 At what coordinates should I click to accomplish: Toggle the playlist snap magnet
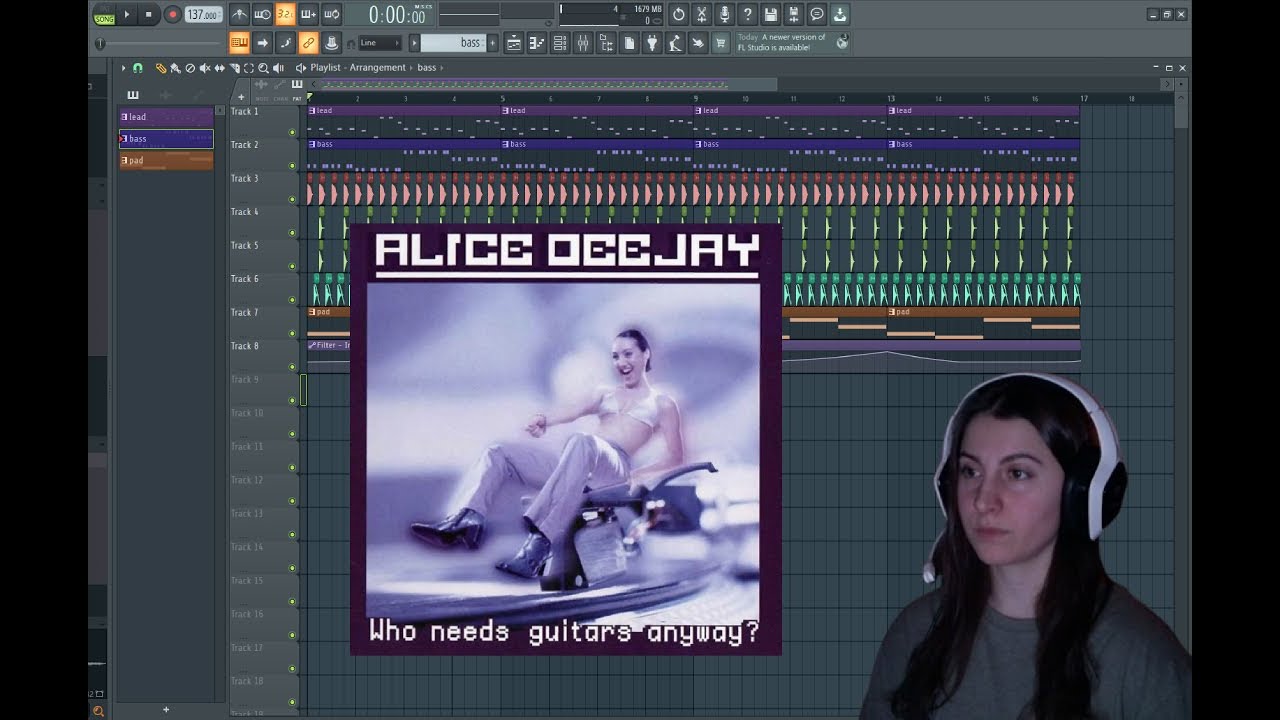click(137, 68)
